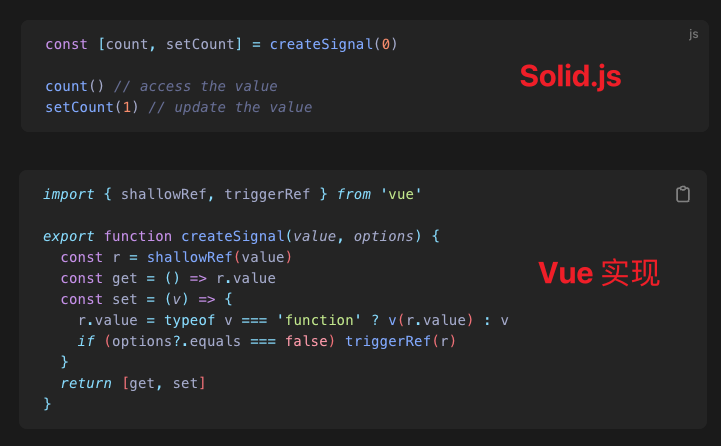Viewport: 721px width, 446px height.
Task: Click the r.value getter expression
Action: point(246,278)
